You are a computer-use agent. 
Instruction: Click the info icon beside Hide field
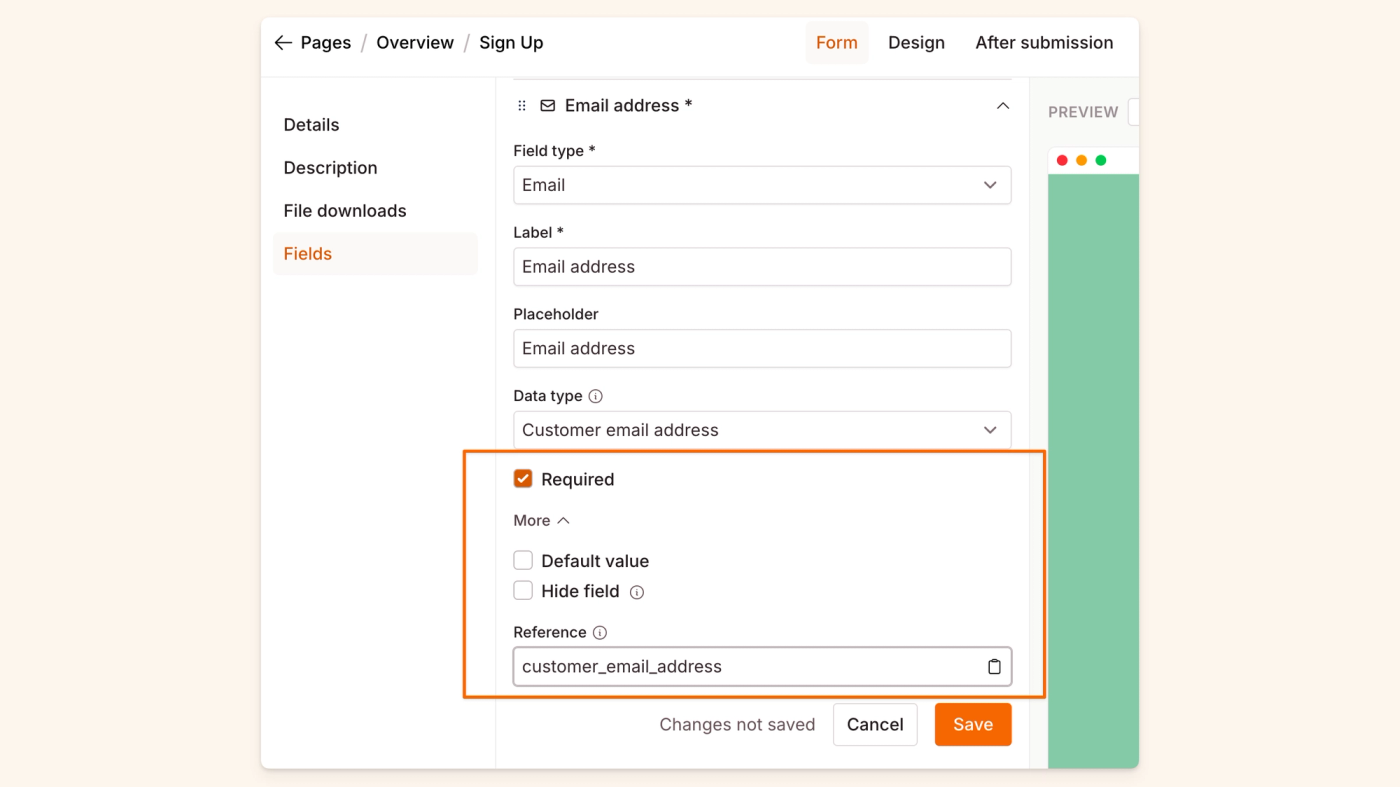pos(637,592)
